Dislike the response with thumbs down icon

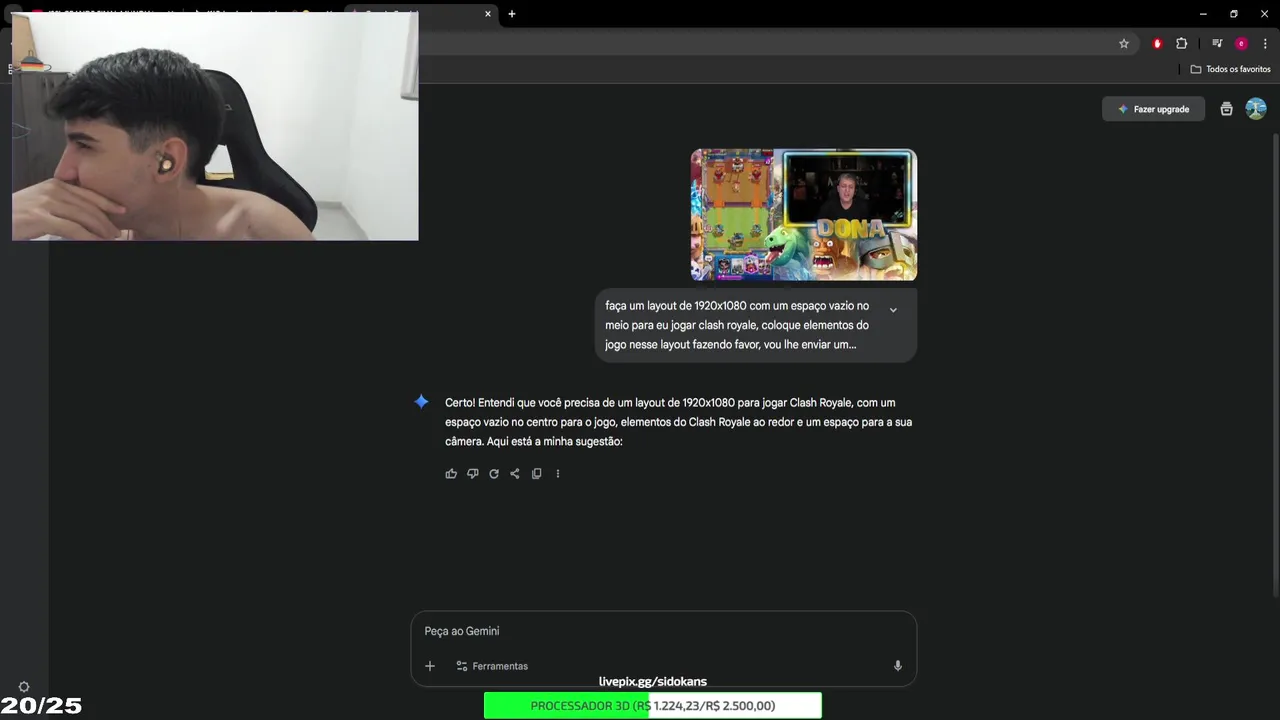(472, 474)
